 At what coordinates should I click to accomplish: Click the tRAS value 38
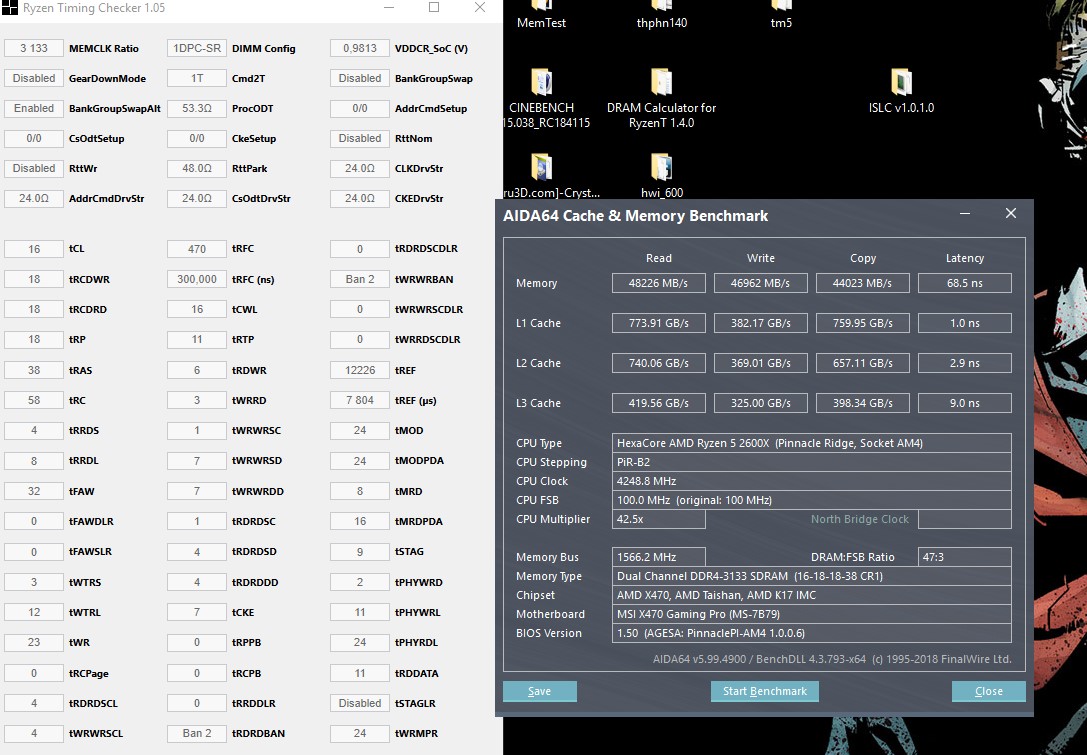pyautogui.click(x=34, y=370)
